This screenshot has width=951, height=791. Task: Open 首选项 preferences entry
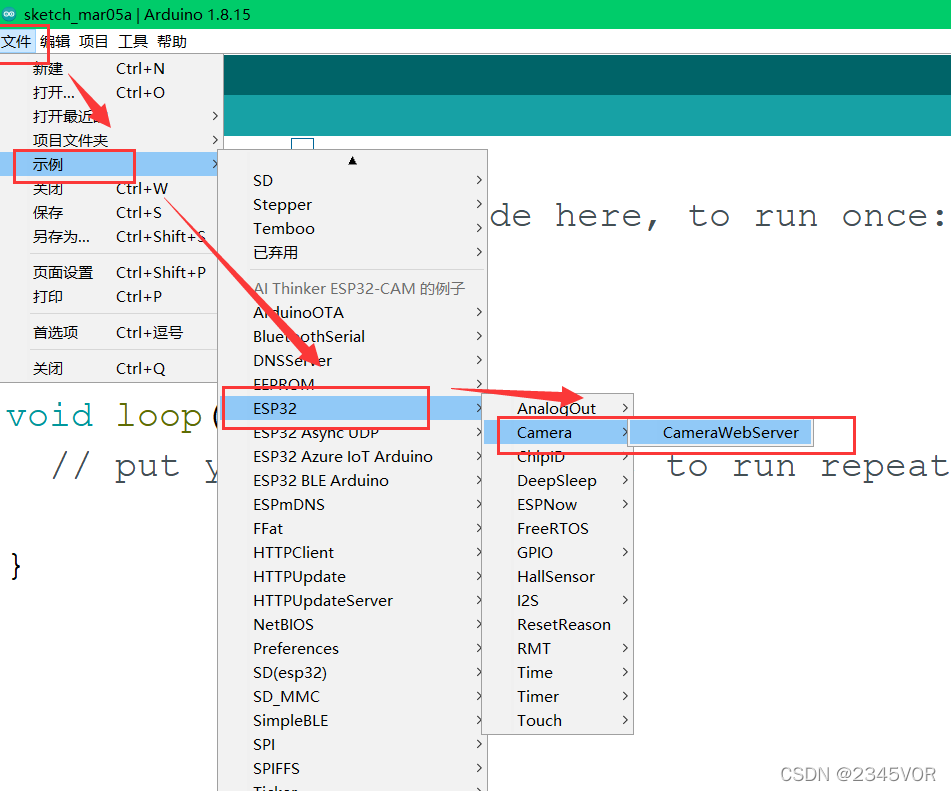[109, 332]
